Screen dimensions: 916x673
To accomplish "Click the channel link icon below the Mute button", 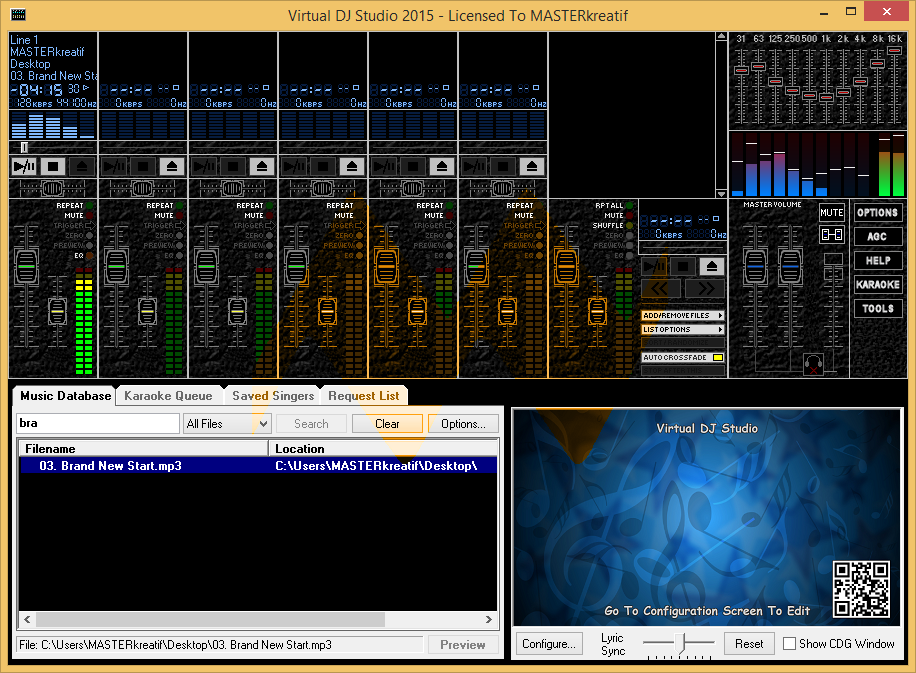I will (831, 235).
